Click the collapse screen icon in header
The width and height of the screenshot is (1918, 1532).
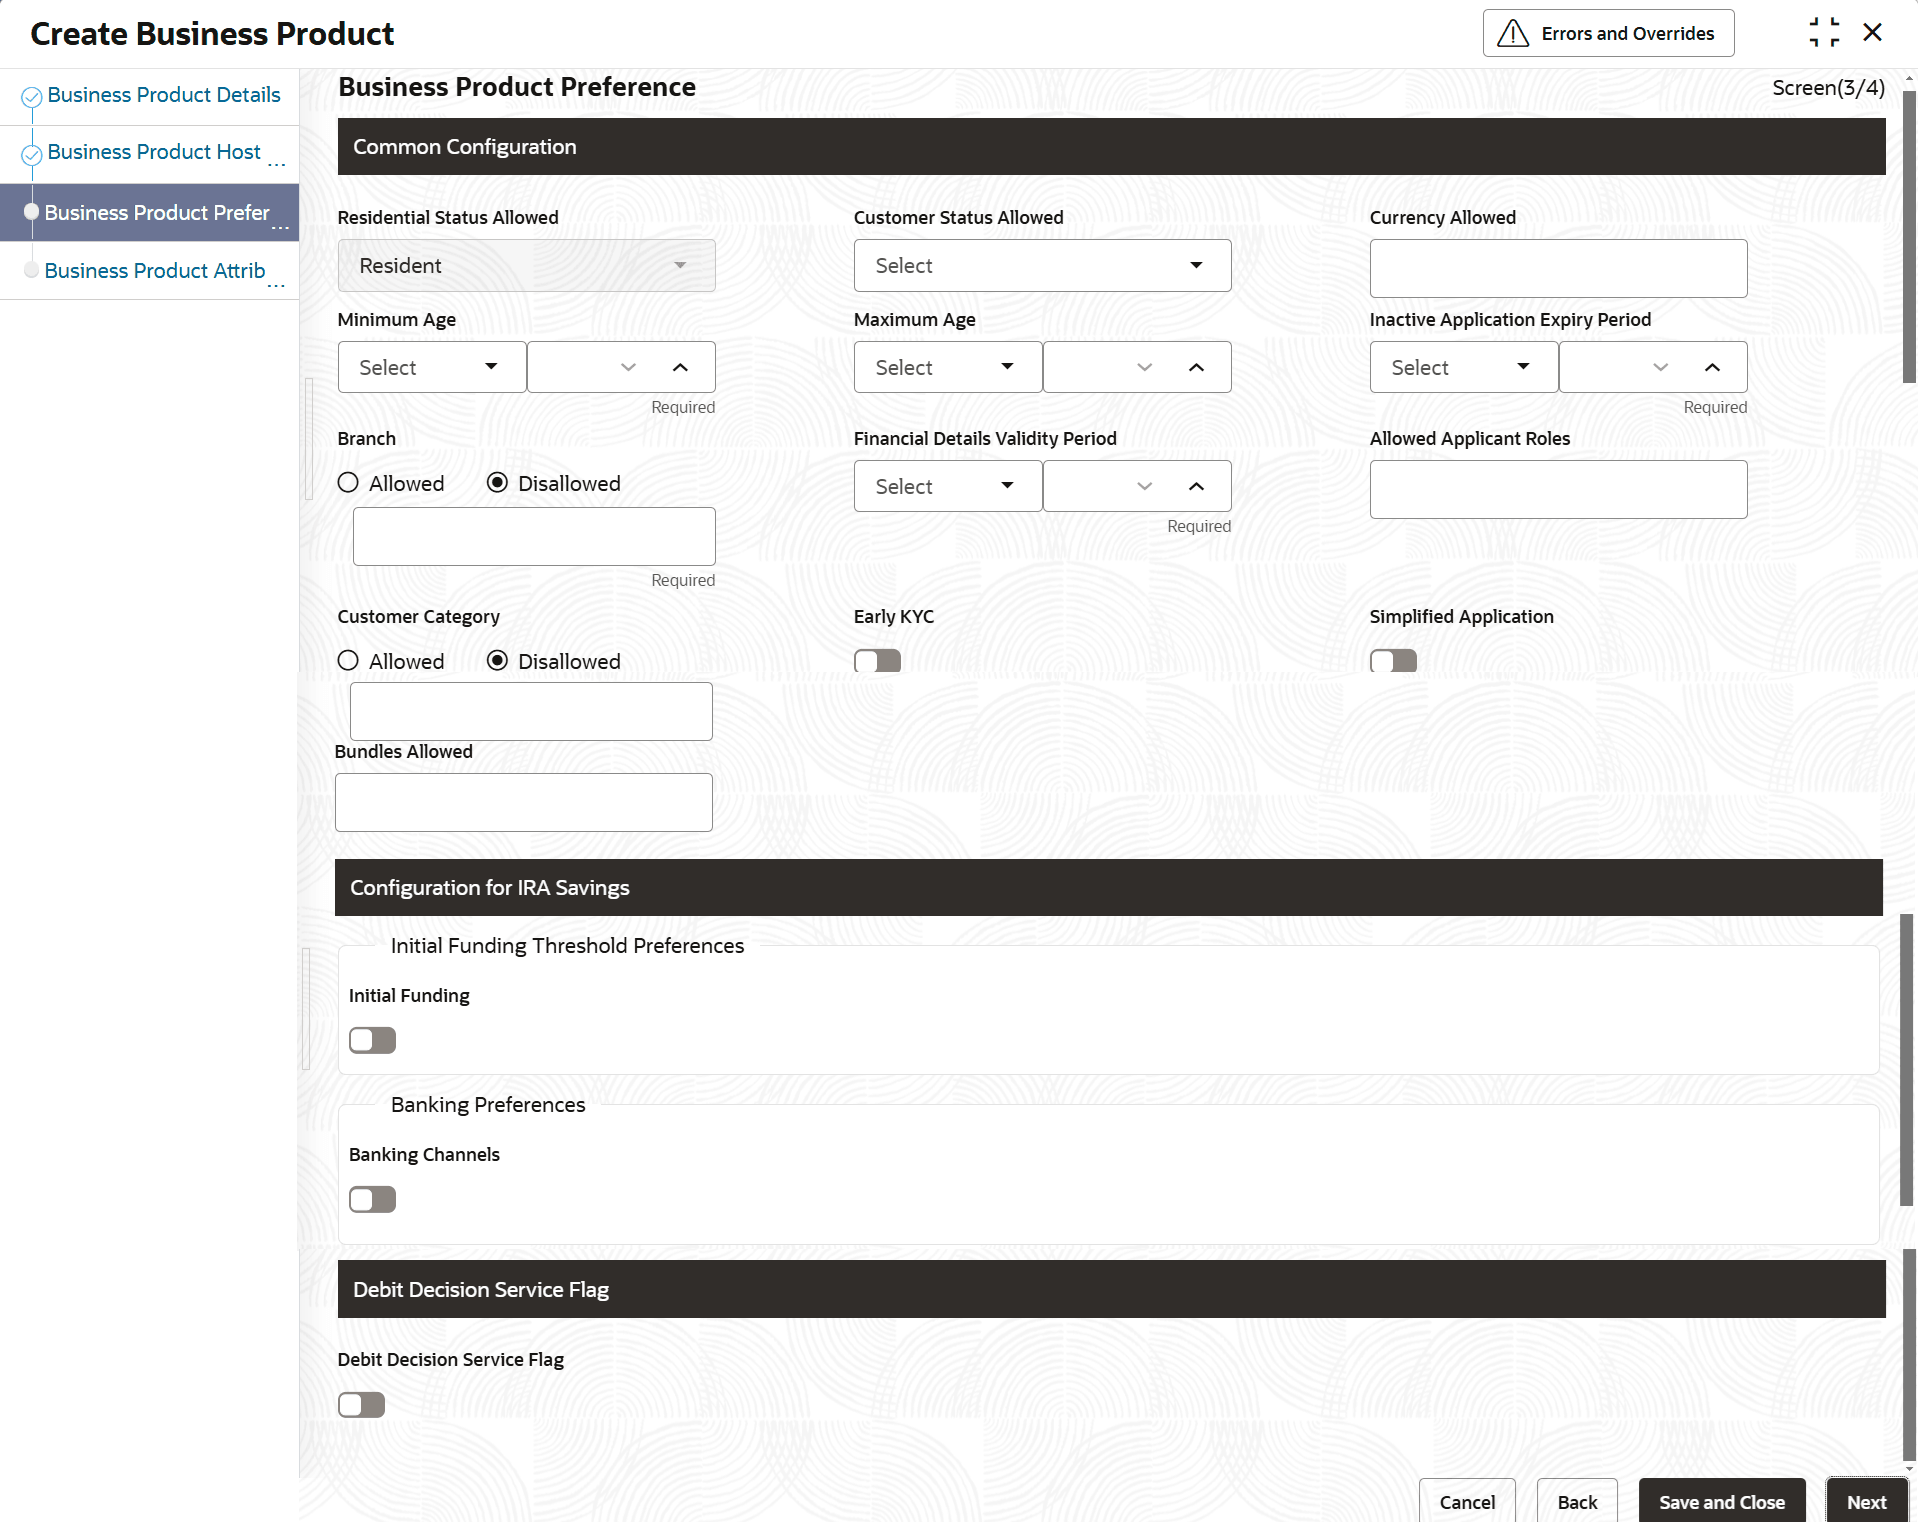[1824, 33]
